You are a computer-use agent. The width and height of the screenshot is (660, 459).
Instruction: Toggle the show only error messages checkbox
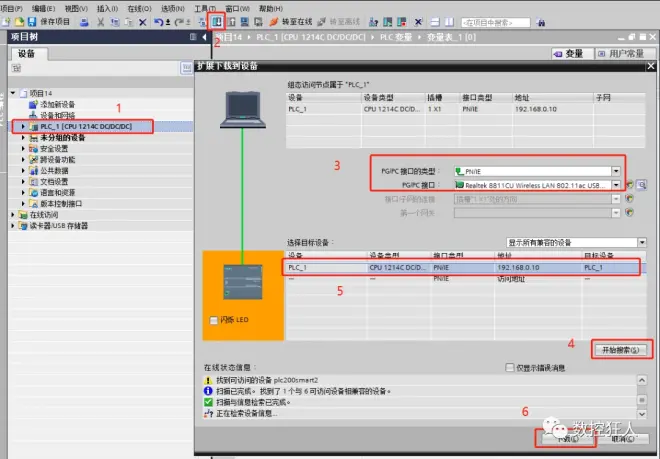509,368
